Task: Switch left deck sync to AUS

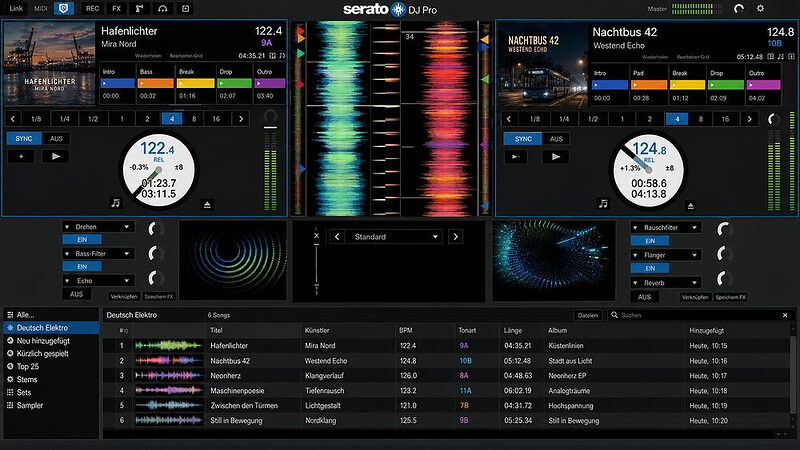Action: (x=56, y=138)
